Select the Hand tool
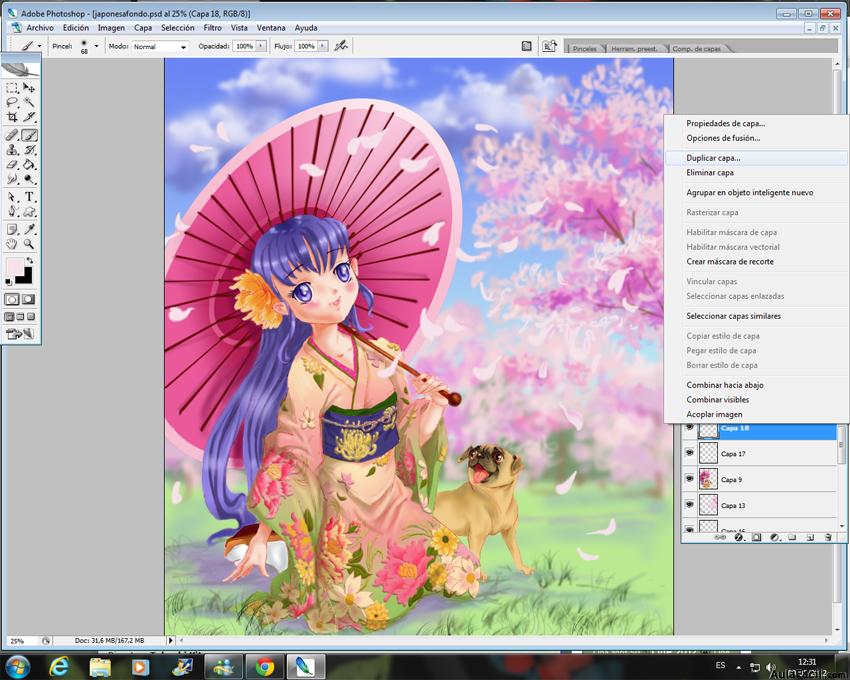 point(12,244)
